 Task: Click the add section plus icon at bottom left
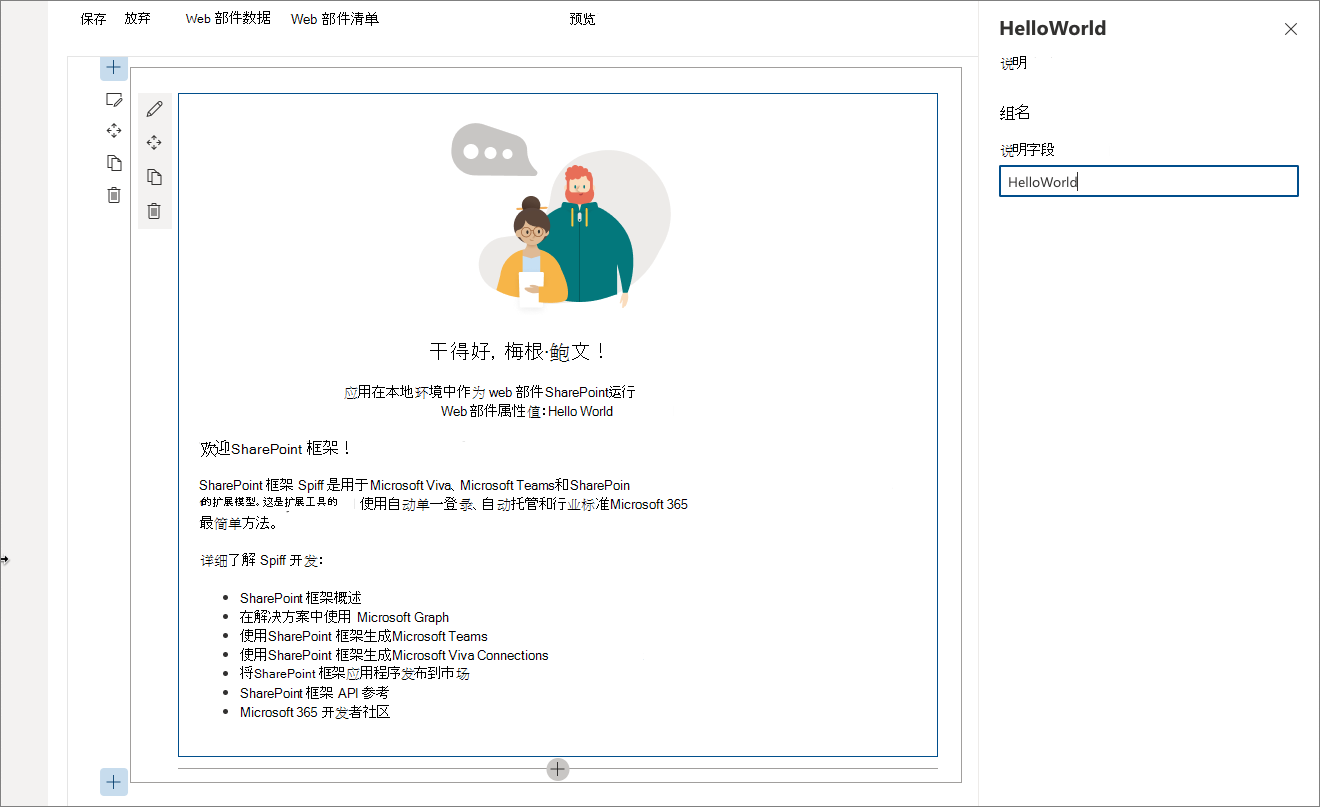pos(114,782)
